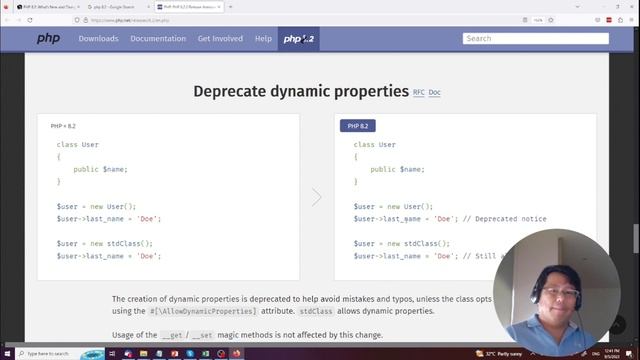Click the red extension icon in browser toolbar

609,20
